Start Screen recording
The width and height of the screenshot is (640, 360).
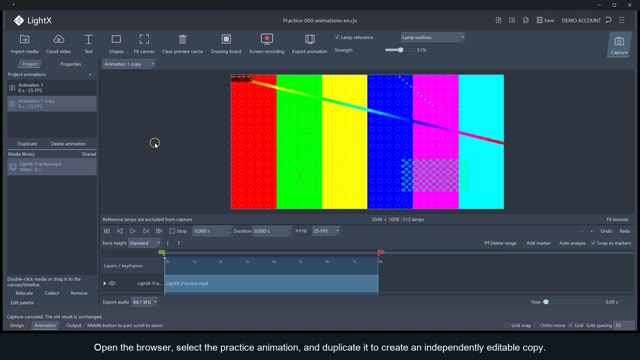267,44
